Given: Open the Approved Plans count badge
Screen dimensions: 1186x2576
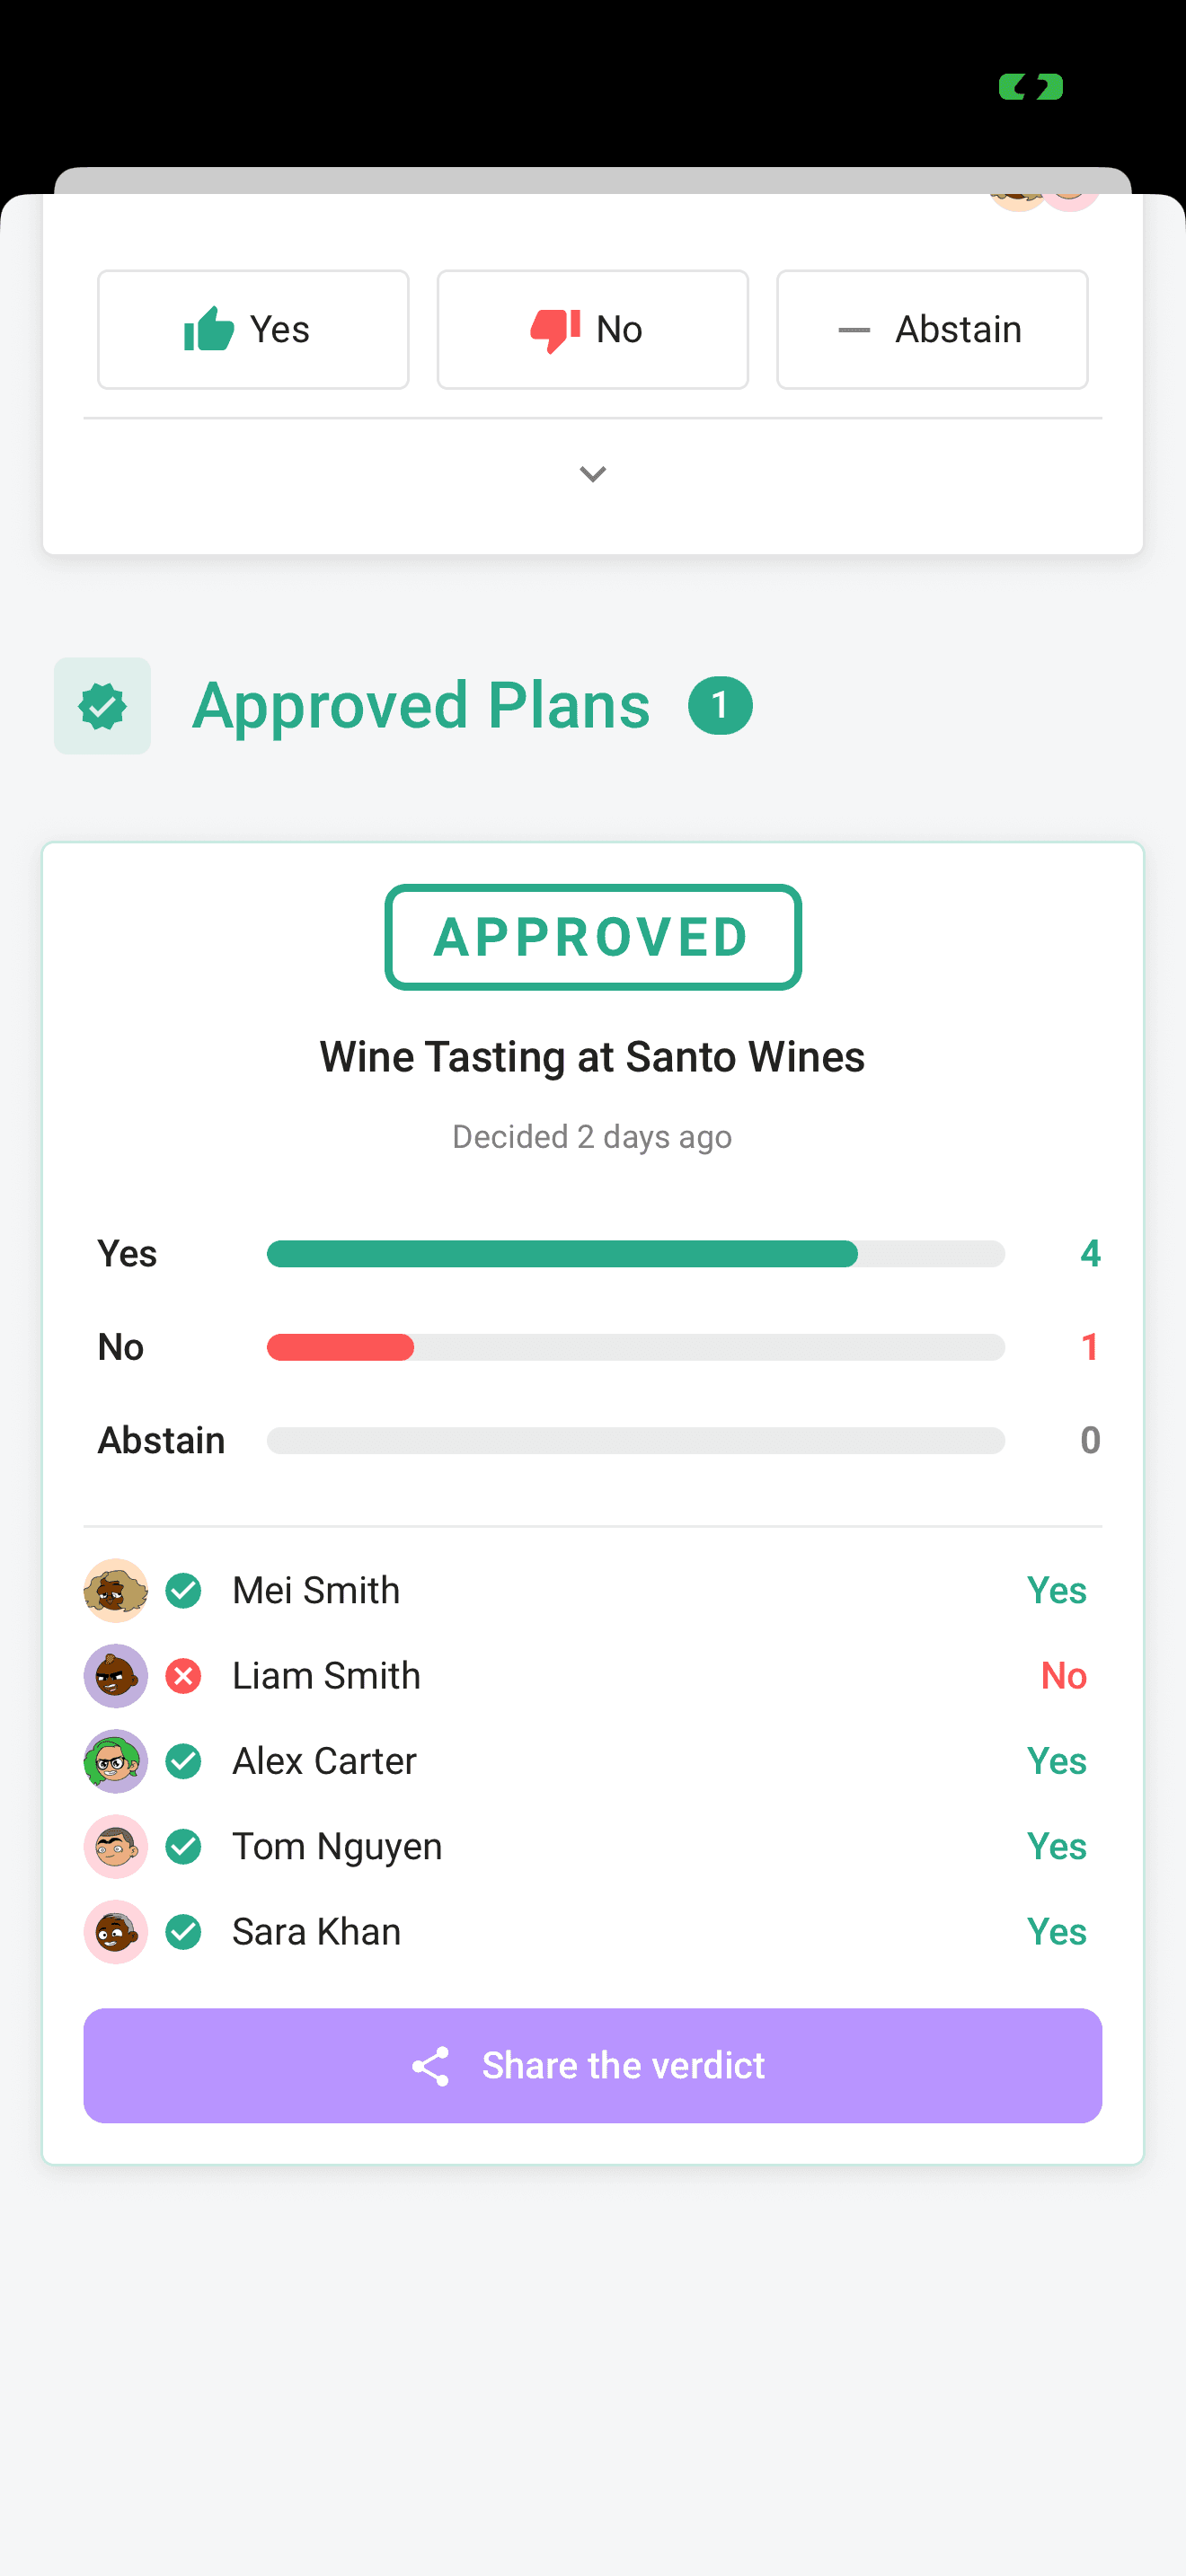Looking at the screenshot, I should point(720,706).
